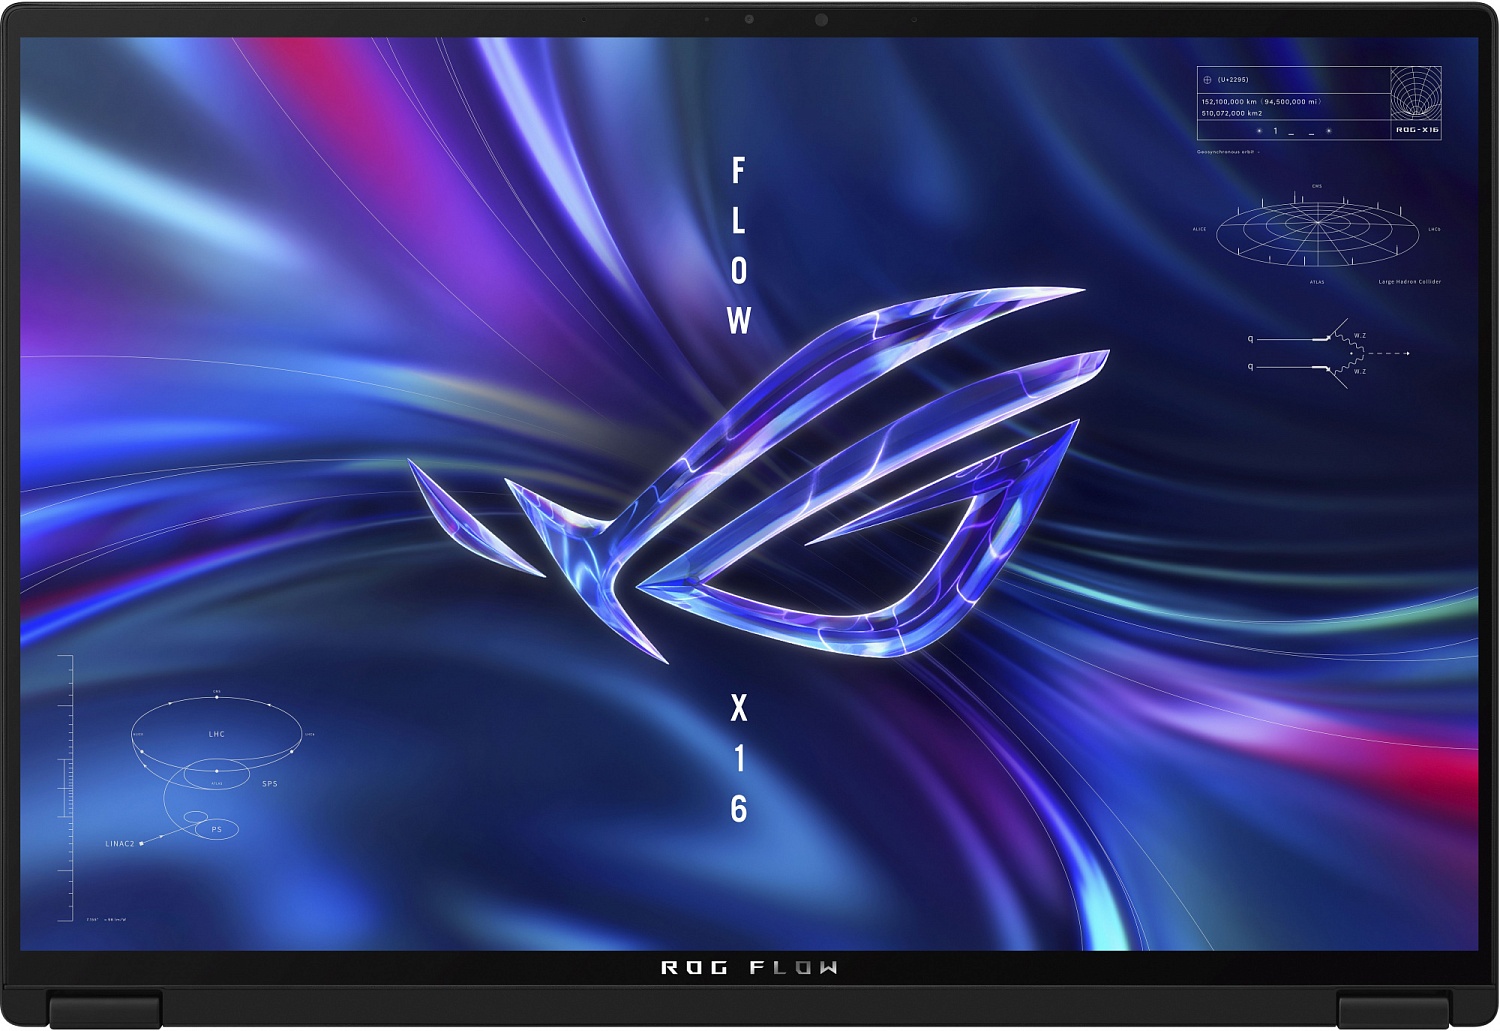Toggle the LINAC2 endpoint marker

[x=141, y=843]
